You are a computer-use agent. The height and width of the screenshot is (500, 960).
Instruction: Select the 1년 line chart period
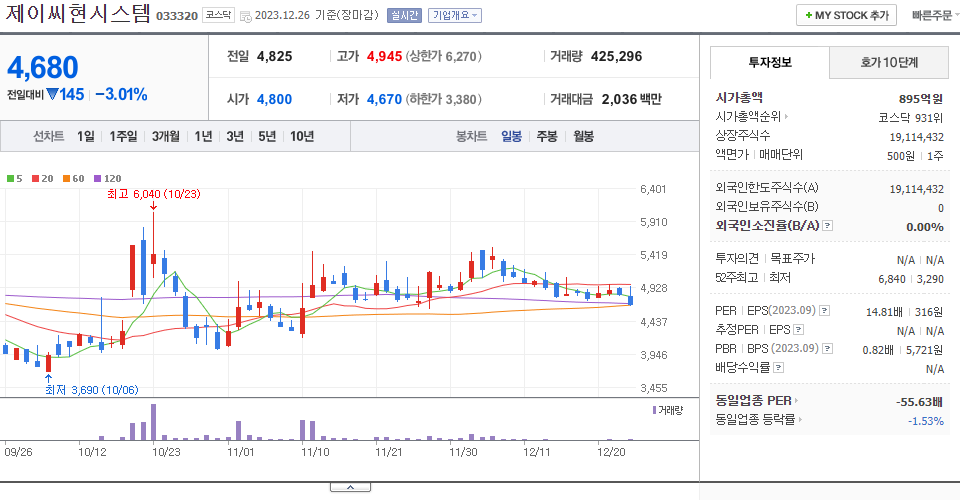[x=203, y=136]
